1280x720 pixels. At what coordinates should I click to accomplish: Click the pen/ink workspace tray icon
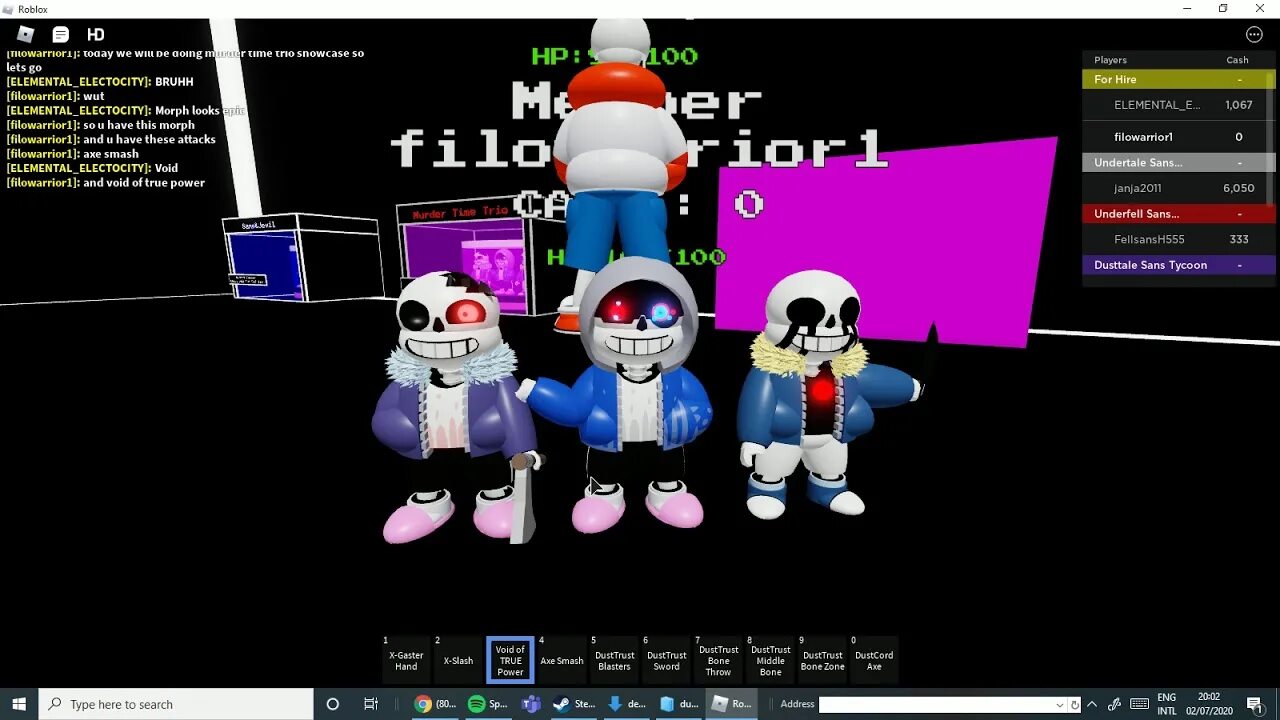click(1115, 704)
